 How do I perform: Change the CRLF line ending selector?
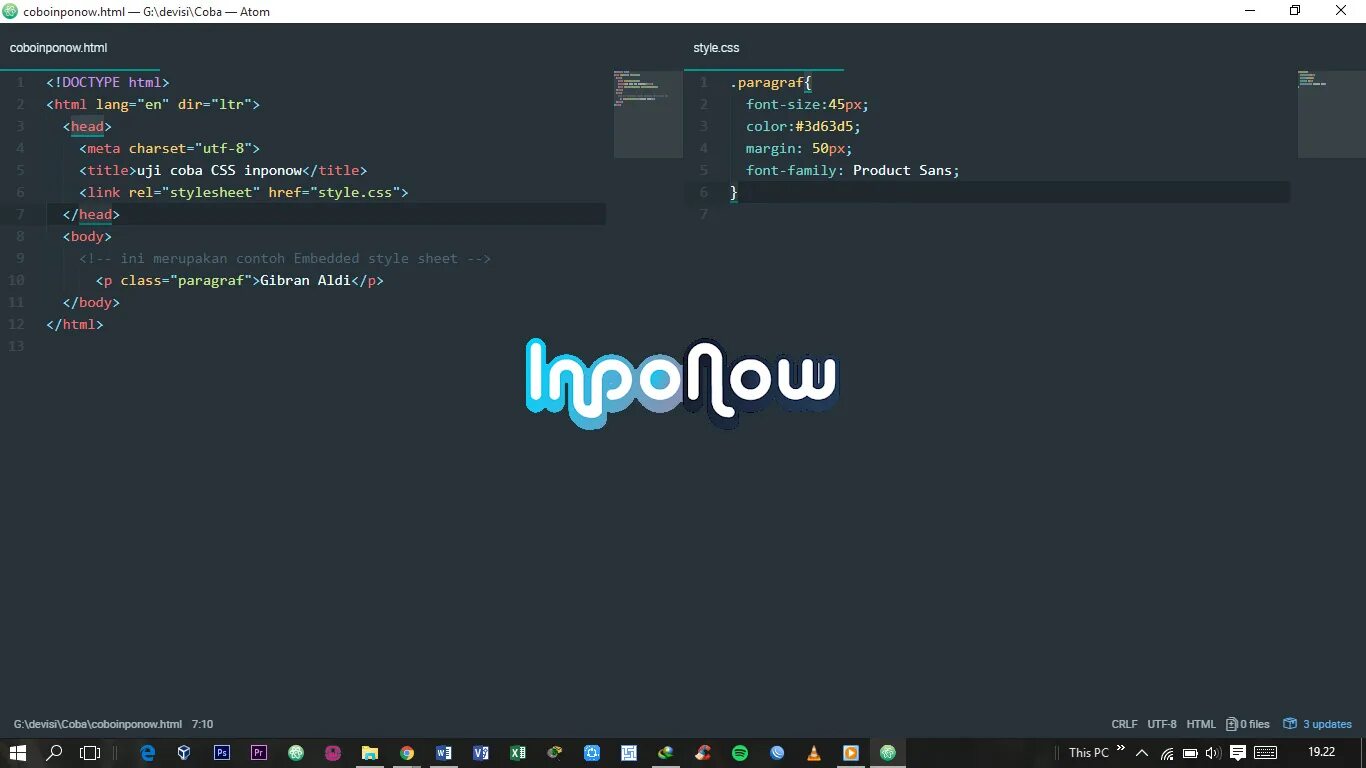tap(1124, 724)
